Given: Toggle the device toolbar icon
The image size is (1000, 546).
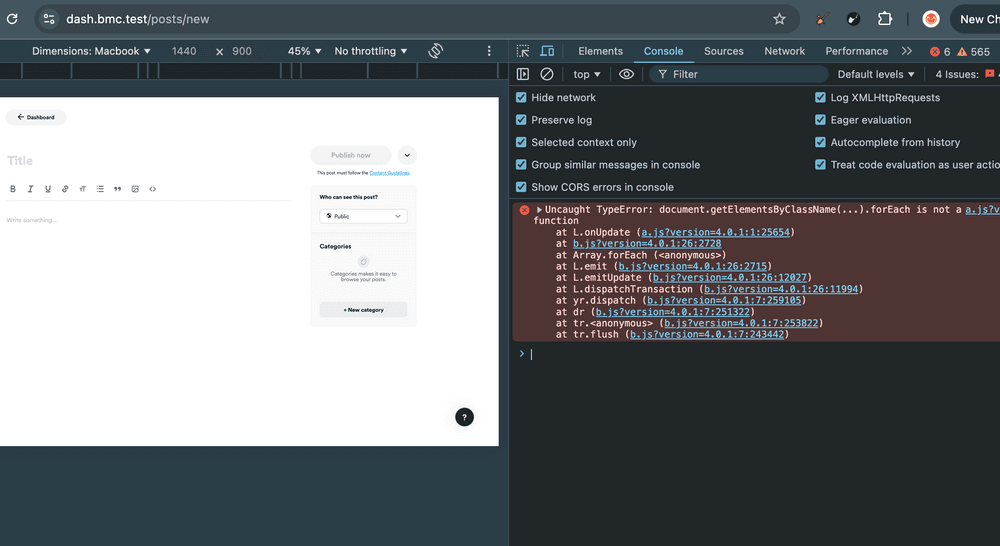Looking at the screenshot, I should [547, 51].
